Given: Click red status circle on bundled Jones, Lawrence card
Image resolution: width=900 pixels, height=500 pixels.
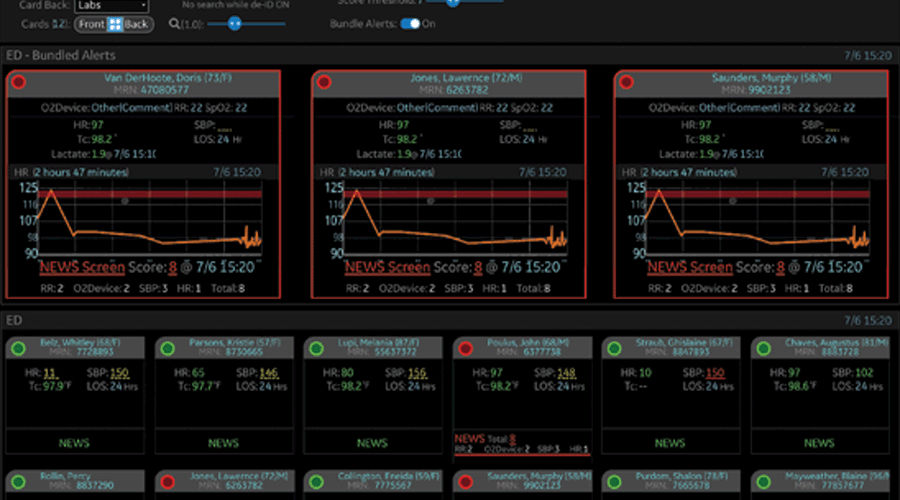Looking at the screenshot, I should pyautogui.click(x=324, y=82).
